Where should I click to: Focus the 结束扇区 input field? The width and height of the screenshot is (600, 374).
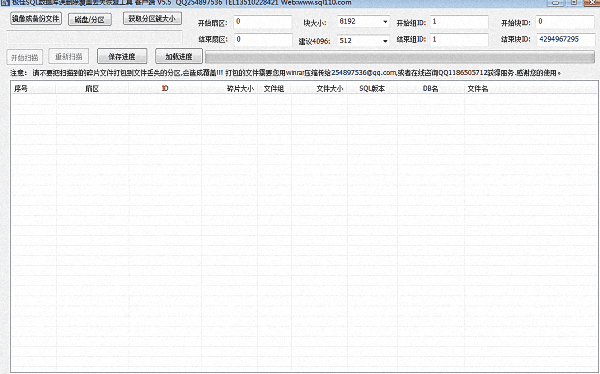point(262,39)
